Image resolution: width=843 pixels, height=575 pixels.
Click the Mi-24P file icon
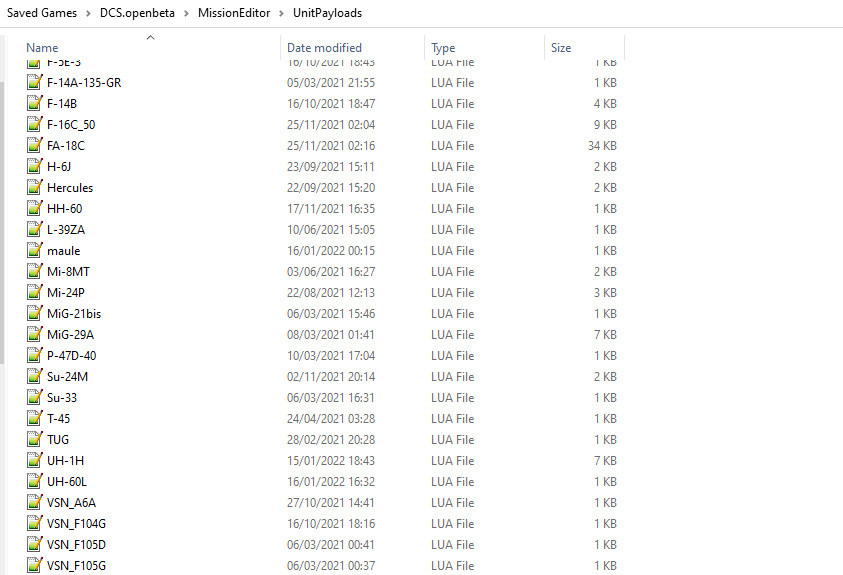tap(34, 292)
